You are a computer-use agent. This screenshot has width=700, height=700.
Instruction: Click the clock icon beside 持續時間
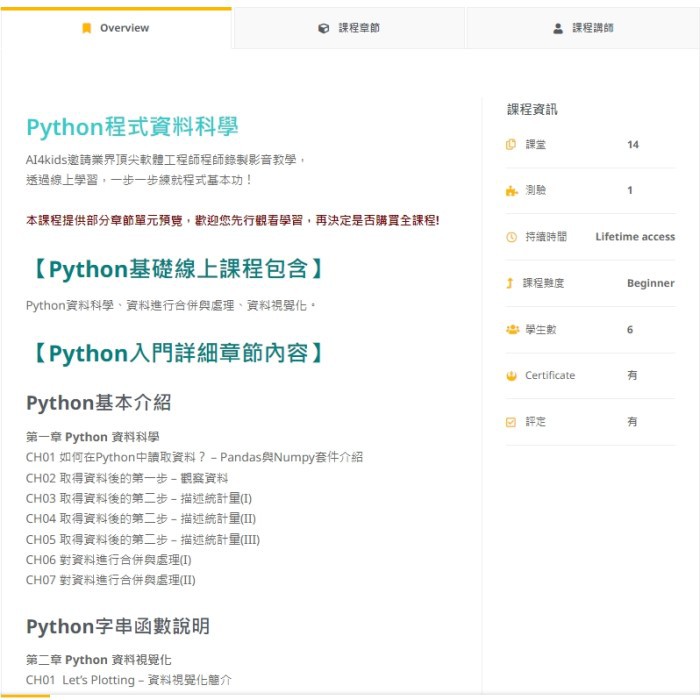(x=511, y=237)
